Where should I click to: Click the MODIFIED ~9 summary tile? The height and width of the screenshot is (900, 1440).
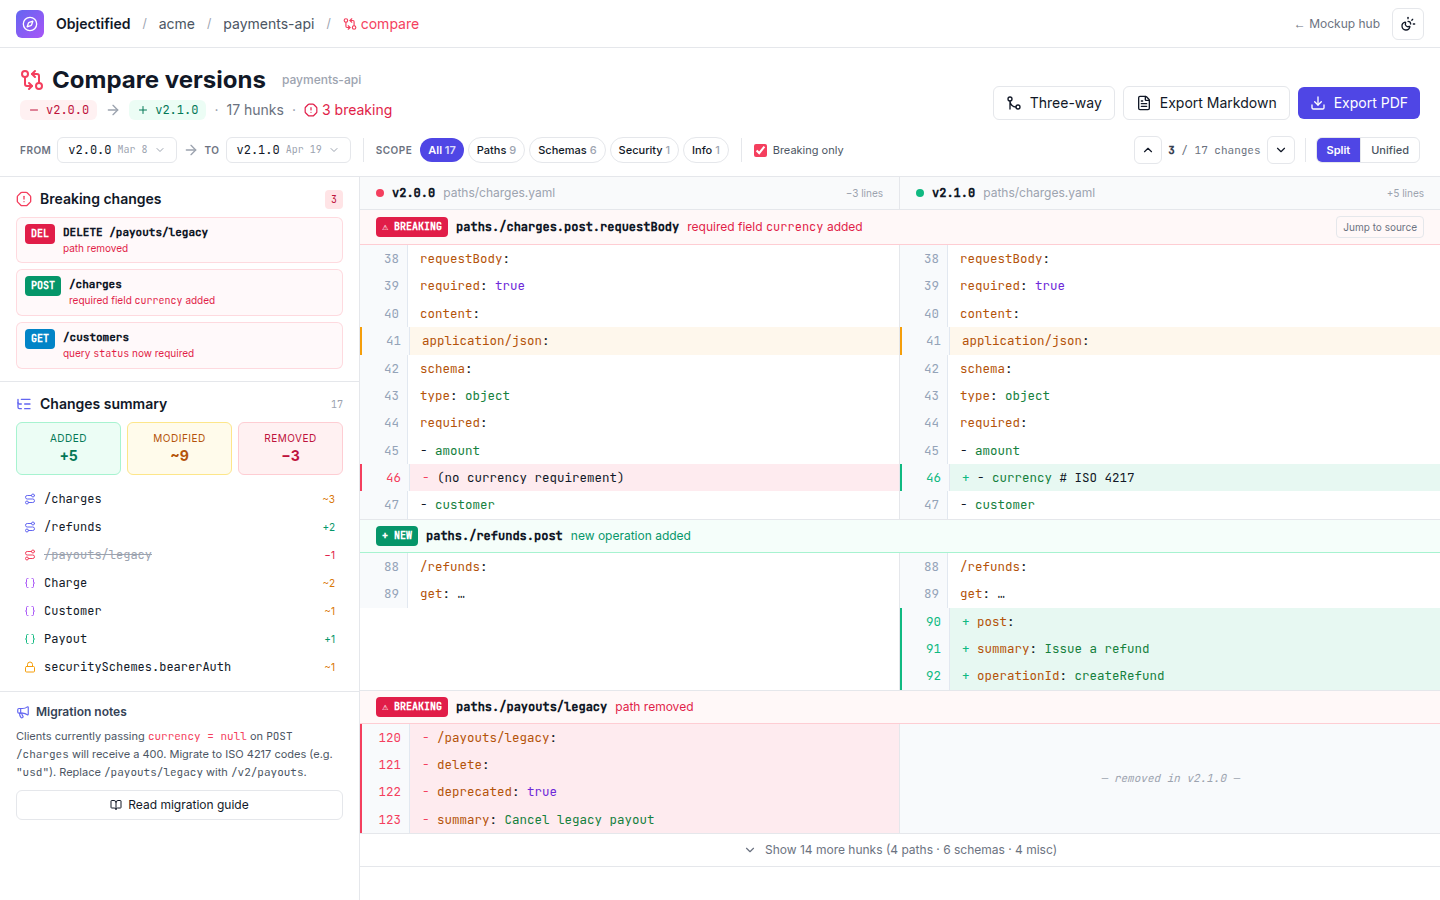point(179,448)
